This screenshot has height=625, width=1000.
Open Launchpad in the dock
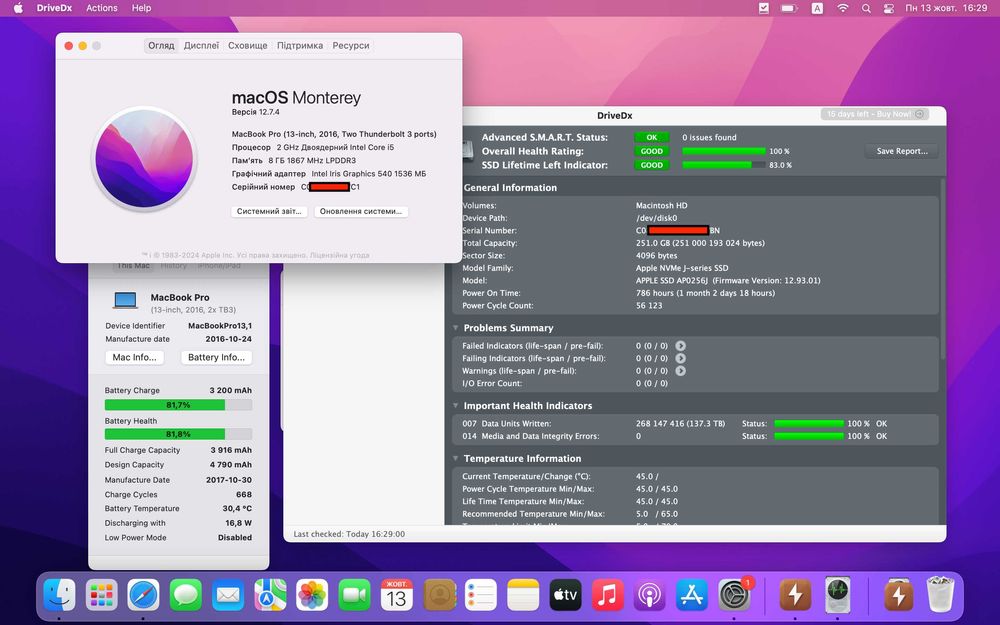coord(101,596)
